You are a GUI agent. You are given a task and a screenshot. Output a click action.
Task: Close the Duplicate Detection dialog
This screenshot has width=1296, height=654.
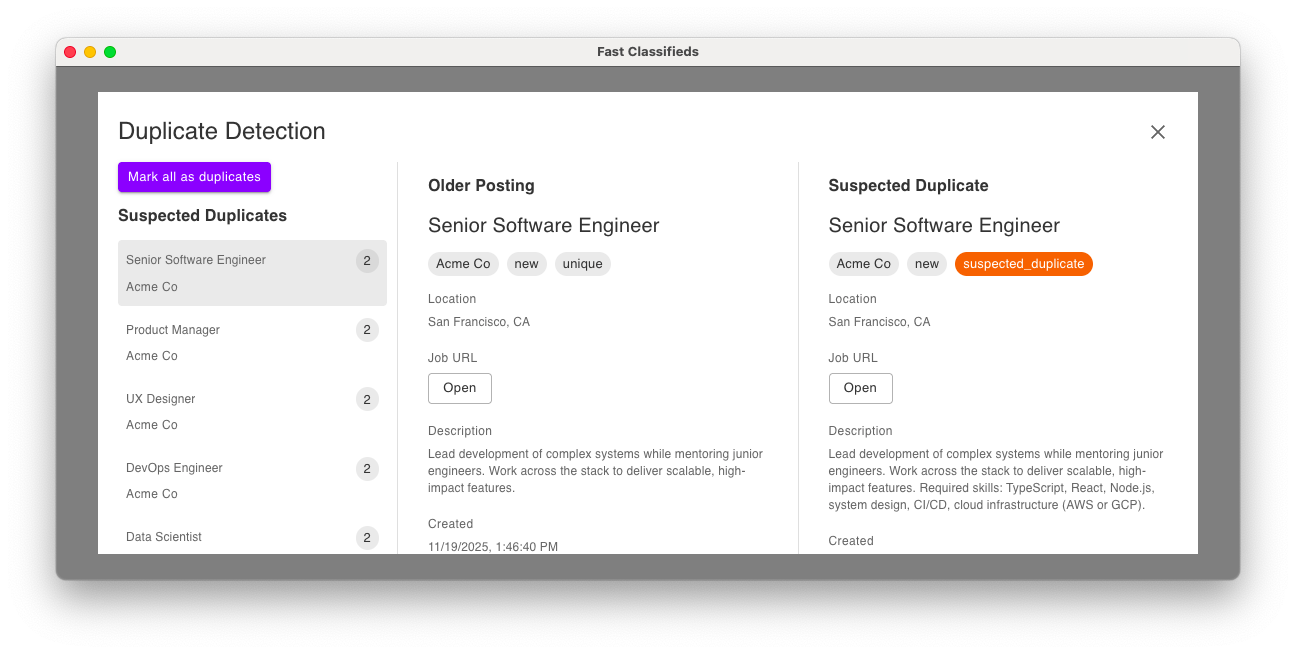click(x=1158, y=132)
